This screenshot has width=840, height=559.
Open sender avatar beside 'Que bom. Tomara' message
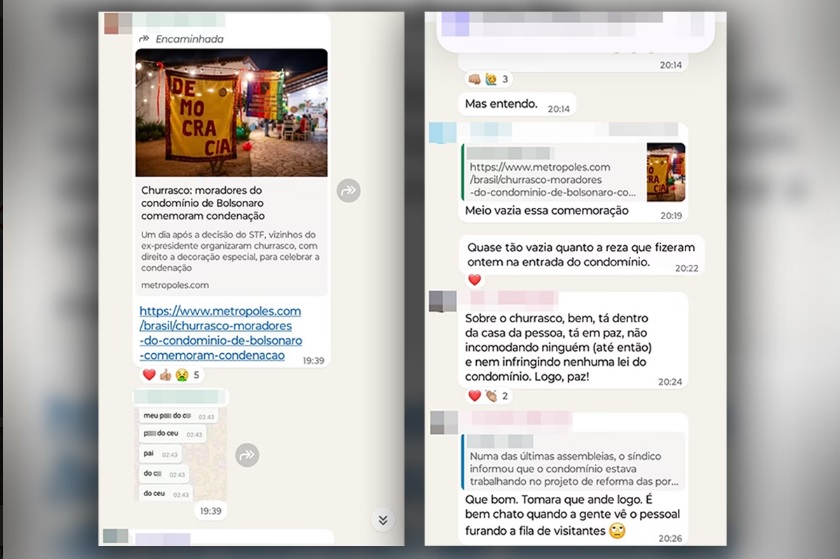tap(443, 422)
